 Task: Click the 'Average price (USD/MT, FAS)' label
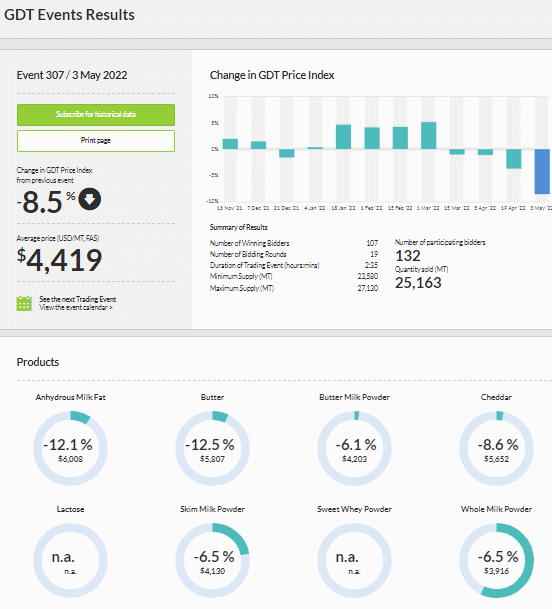click(57, 238)
